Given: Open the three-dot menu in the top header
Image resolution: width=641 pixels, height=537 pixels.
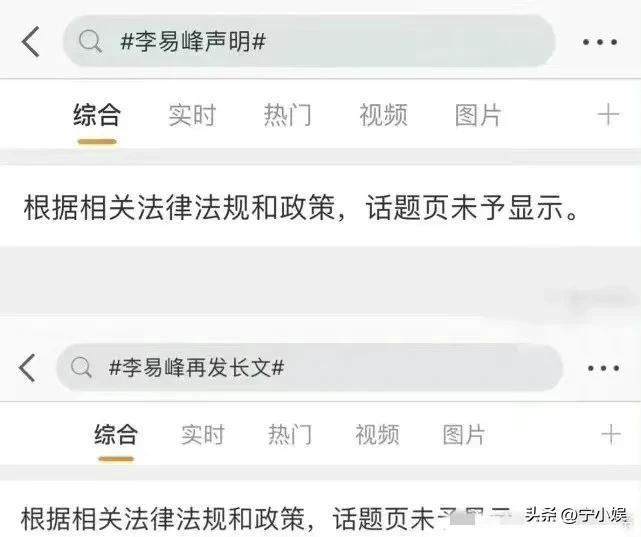Looking at the screenshot, I should point(600,42).
